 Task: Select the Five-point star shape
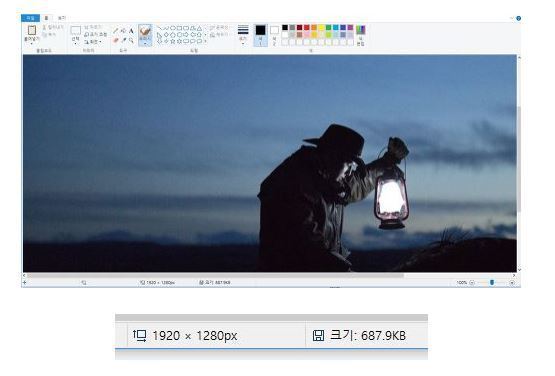[173, 41]
